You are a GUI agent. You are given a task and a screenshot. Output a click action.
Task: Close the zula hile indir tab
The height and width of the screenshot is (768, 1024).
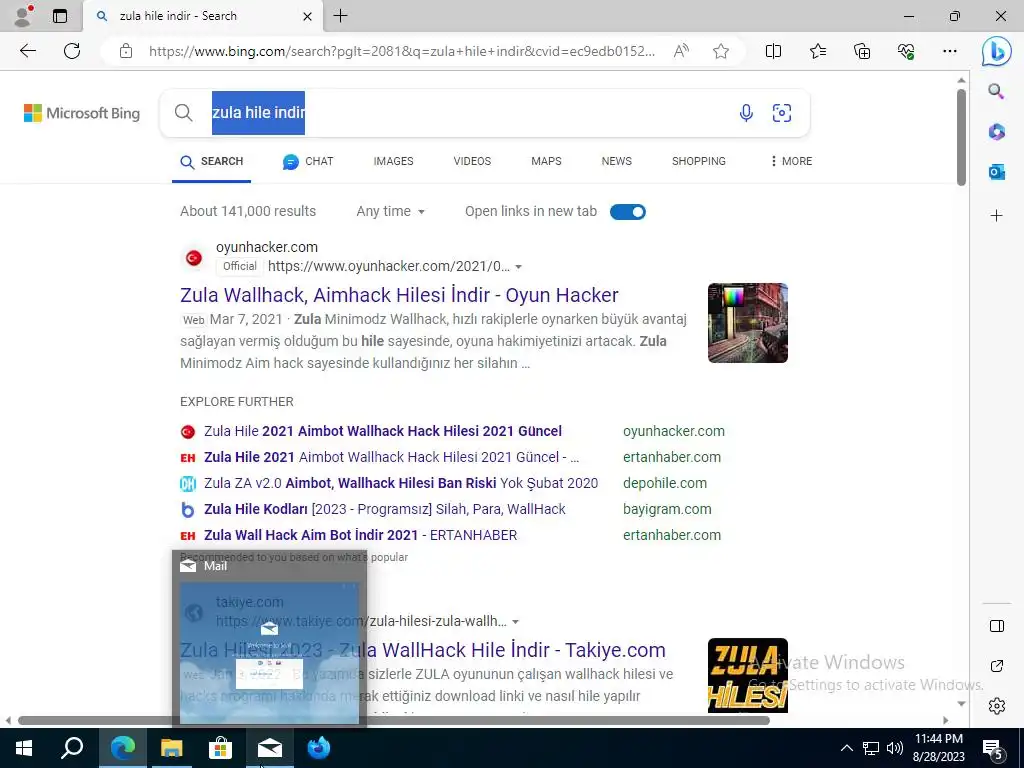[308, 16]
